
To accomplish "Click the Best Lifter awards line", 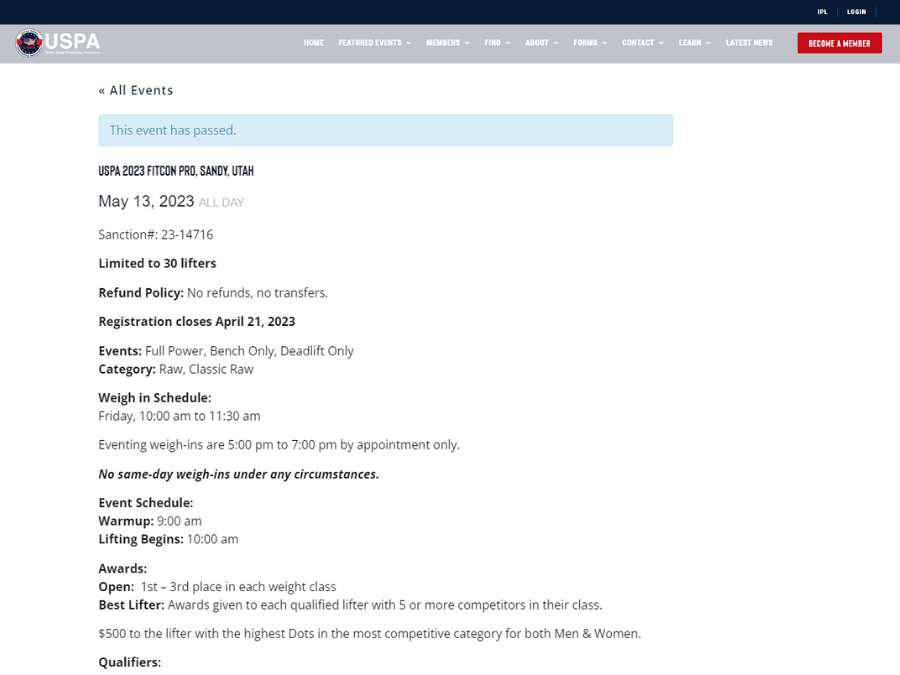I will coord(350,605).
